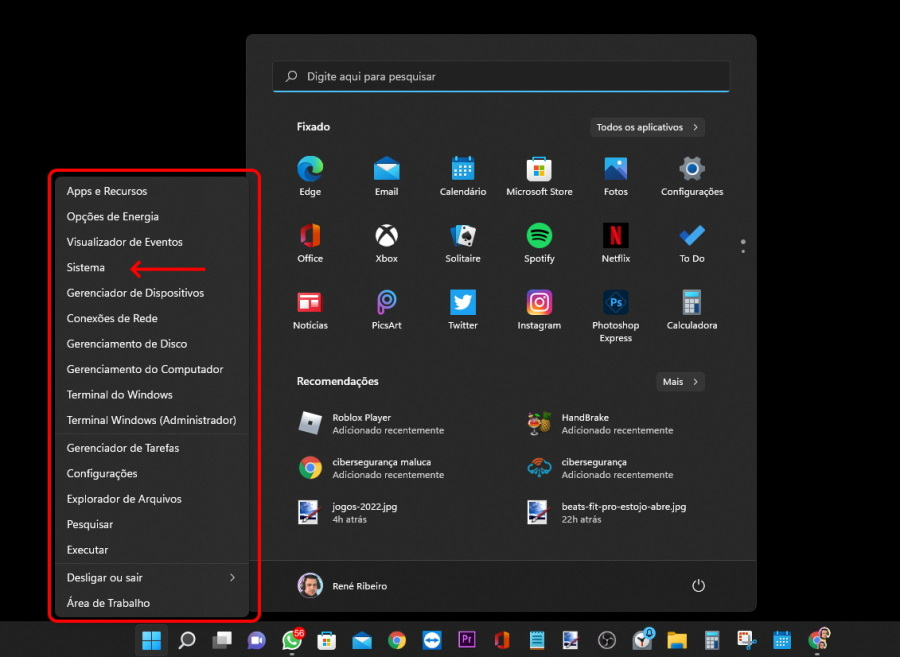Open Microsoft Store from the pinned grid

click(539, 176)
